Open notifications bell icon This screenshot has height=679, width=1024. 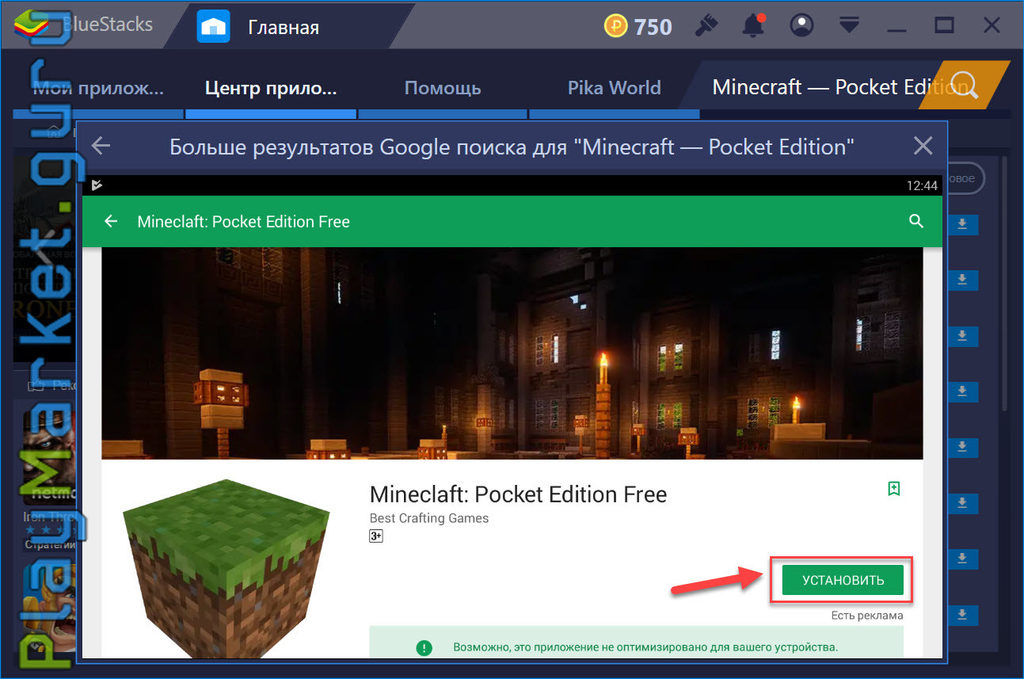click(x=754, y=25)
